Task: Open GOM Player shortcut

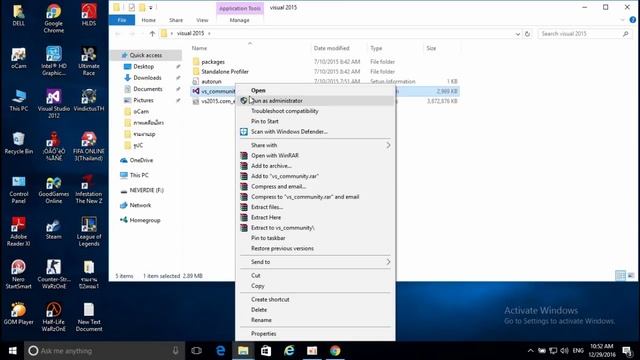Action: click(18, 313)
